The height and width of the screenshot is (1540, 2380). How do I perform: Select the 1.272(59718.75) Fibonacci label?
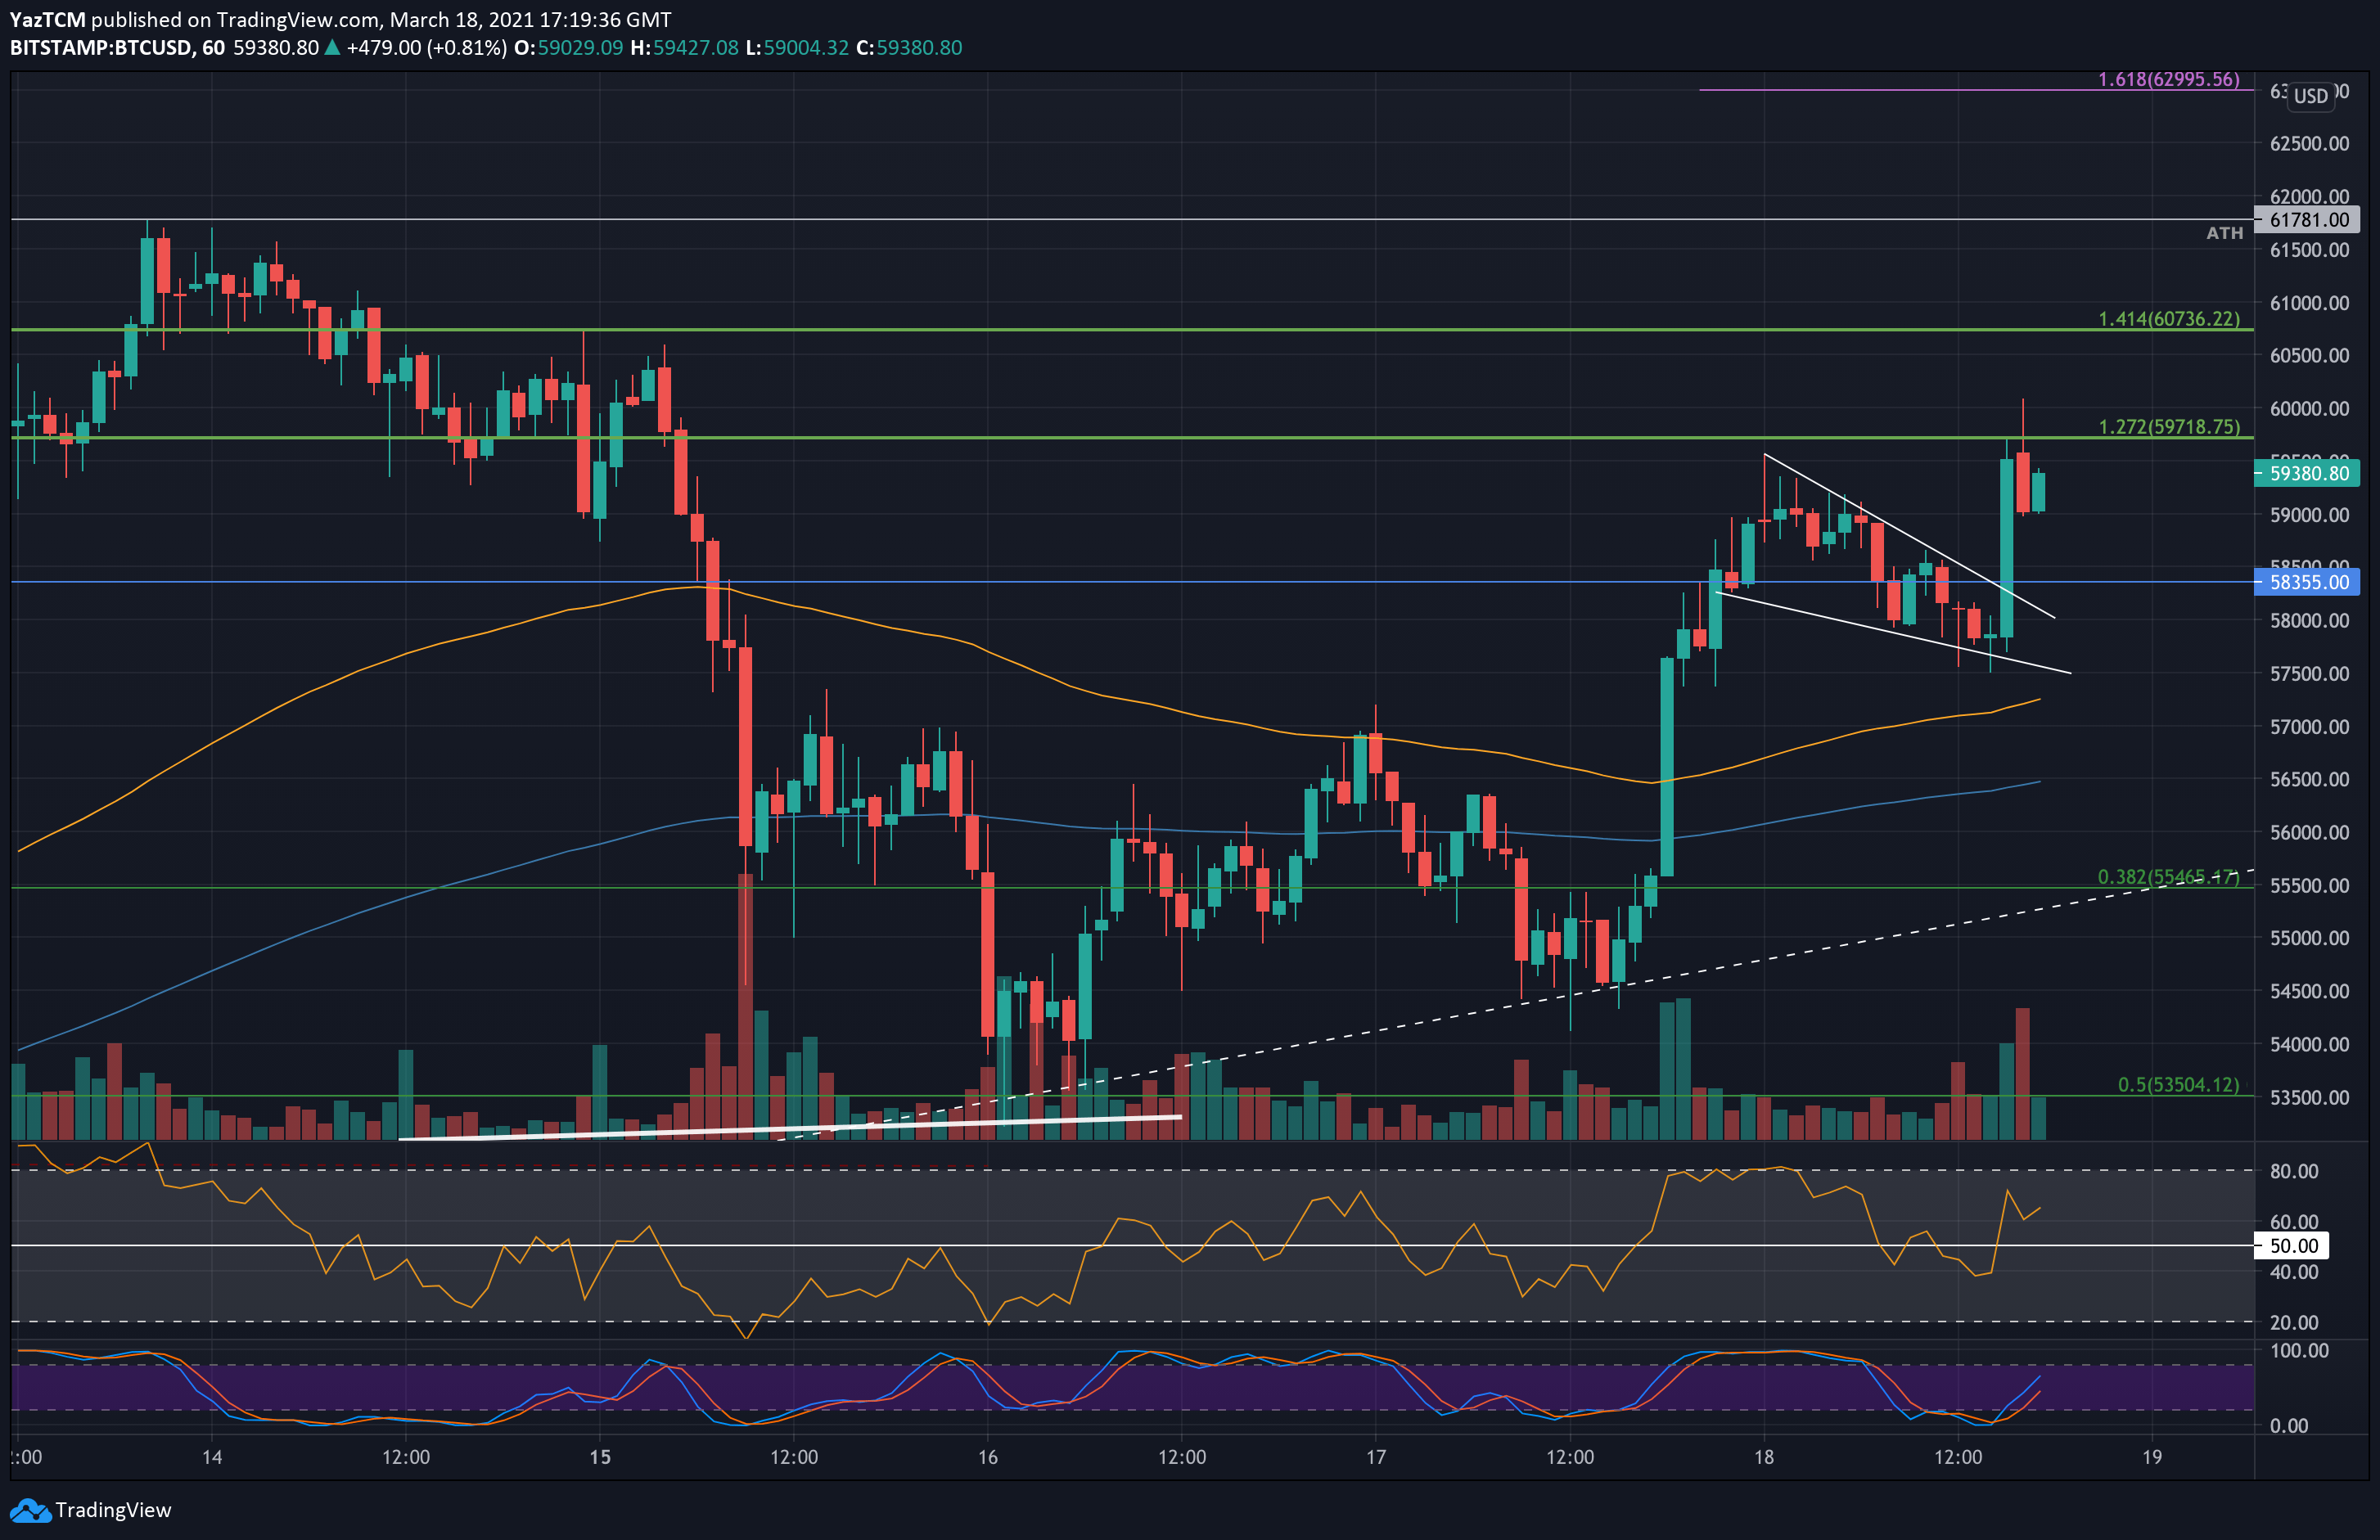(2168, 427)
